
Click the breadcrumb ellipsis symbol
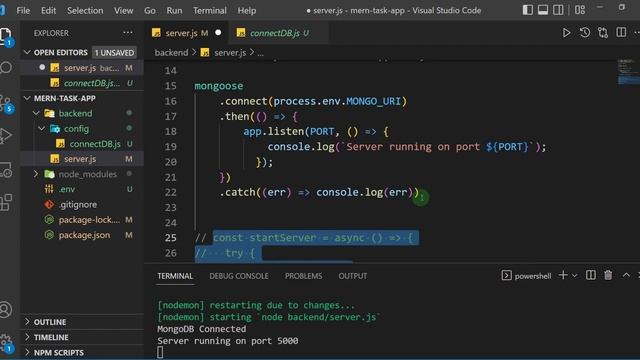tap(260, 53)
